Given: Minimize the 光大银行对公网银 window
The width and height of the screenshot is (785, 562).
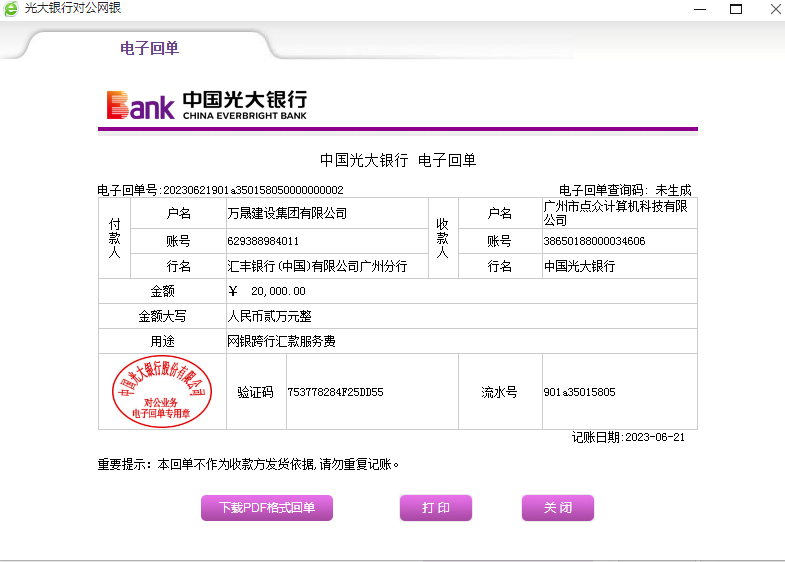Looking at the screenshot, I should tap(700, 9).
